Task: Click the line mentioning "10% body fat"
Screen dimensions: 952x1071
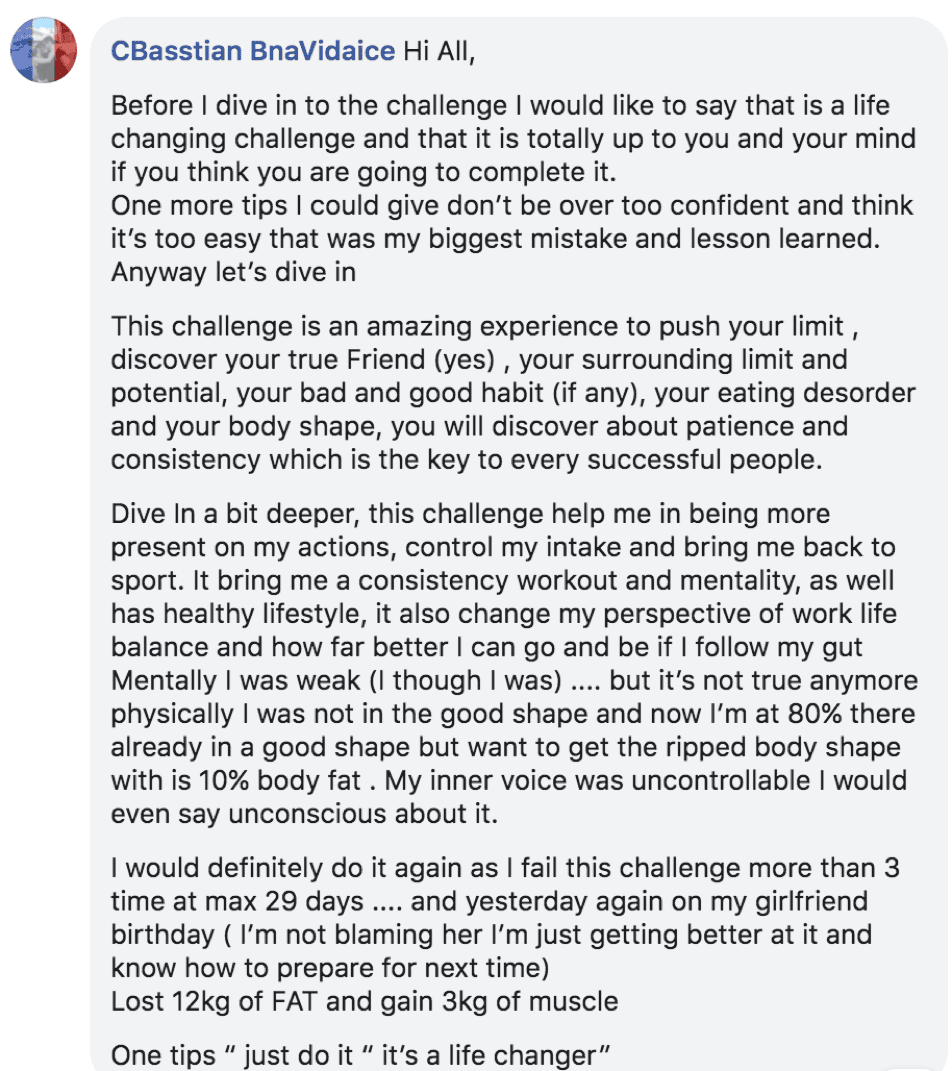Action: point(509,781)
